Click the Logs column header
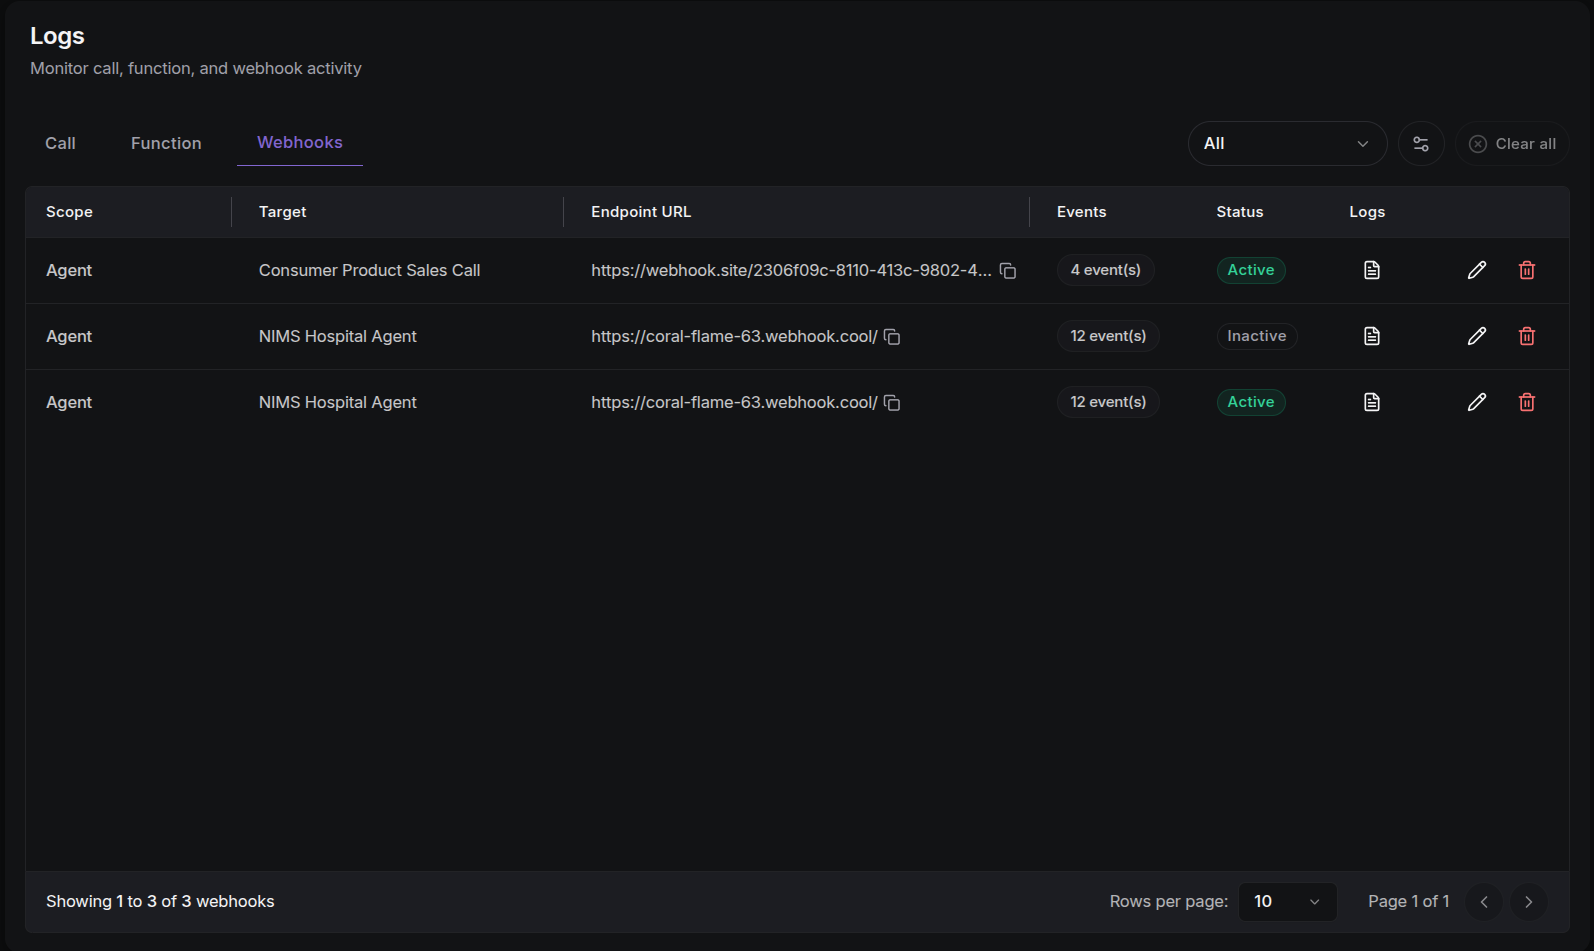1594x951 pixels. click(1367, 212)
